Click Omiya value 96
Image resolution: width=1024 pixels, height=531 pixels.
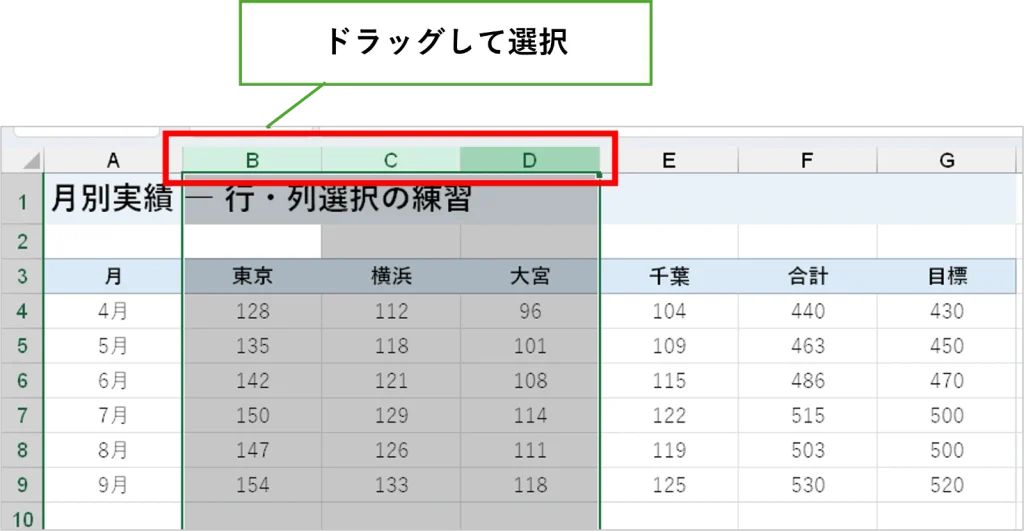click(x=530, y=311)
